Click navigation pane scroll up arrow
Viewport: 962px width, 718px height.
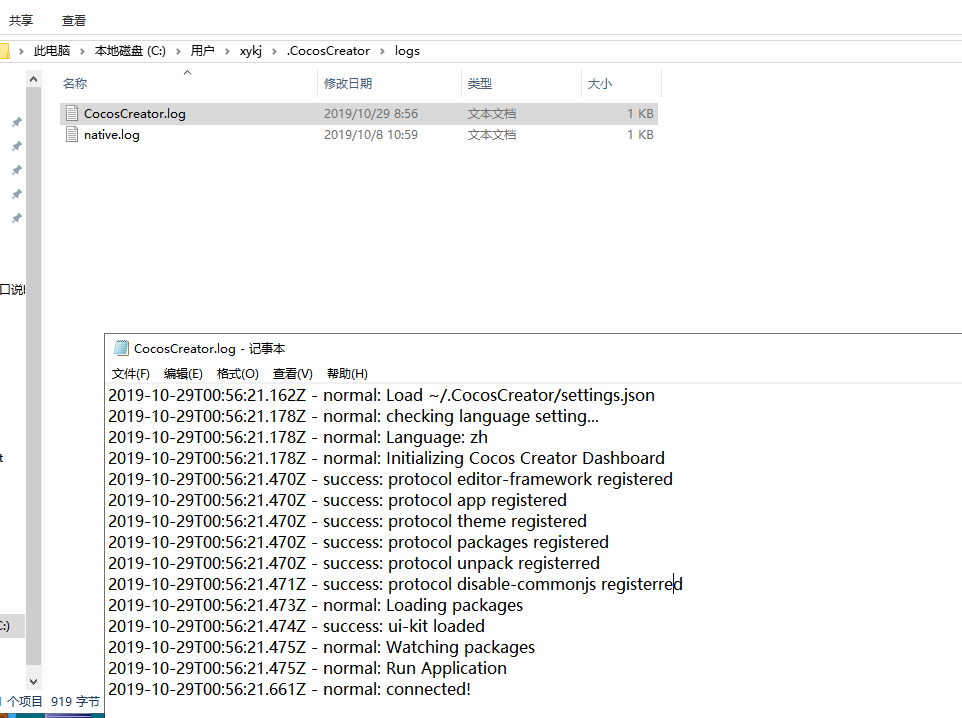point(34,79)
